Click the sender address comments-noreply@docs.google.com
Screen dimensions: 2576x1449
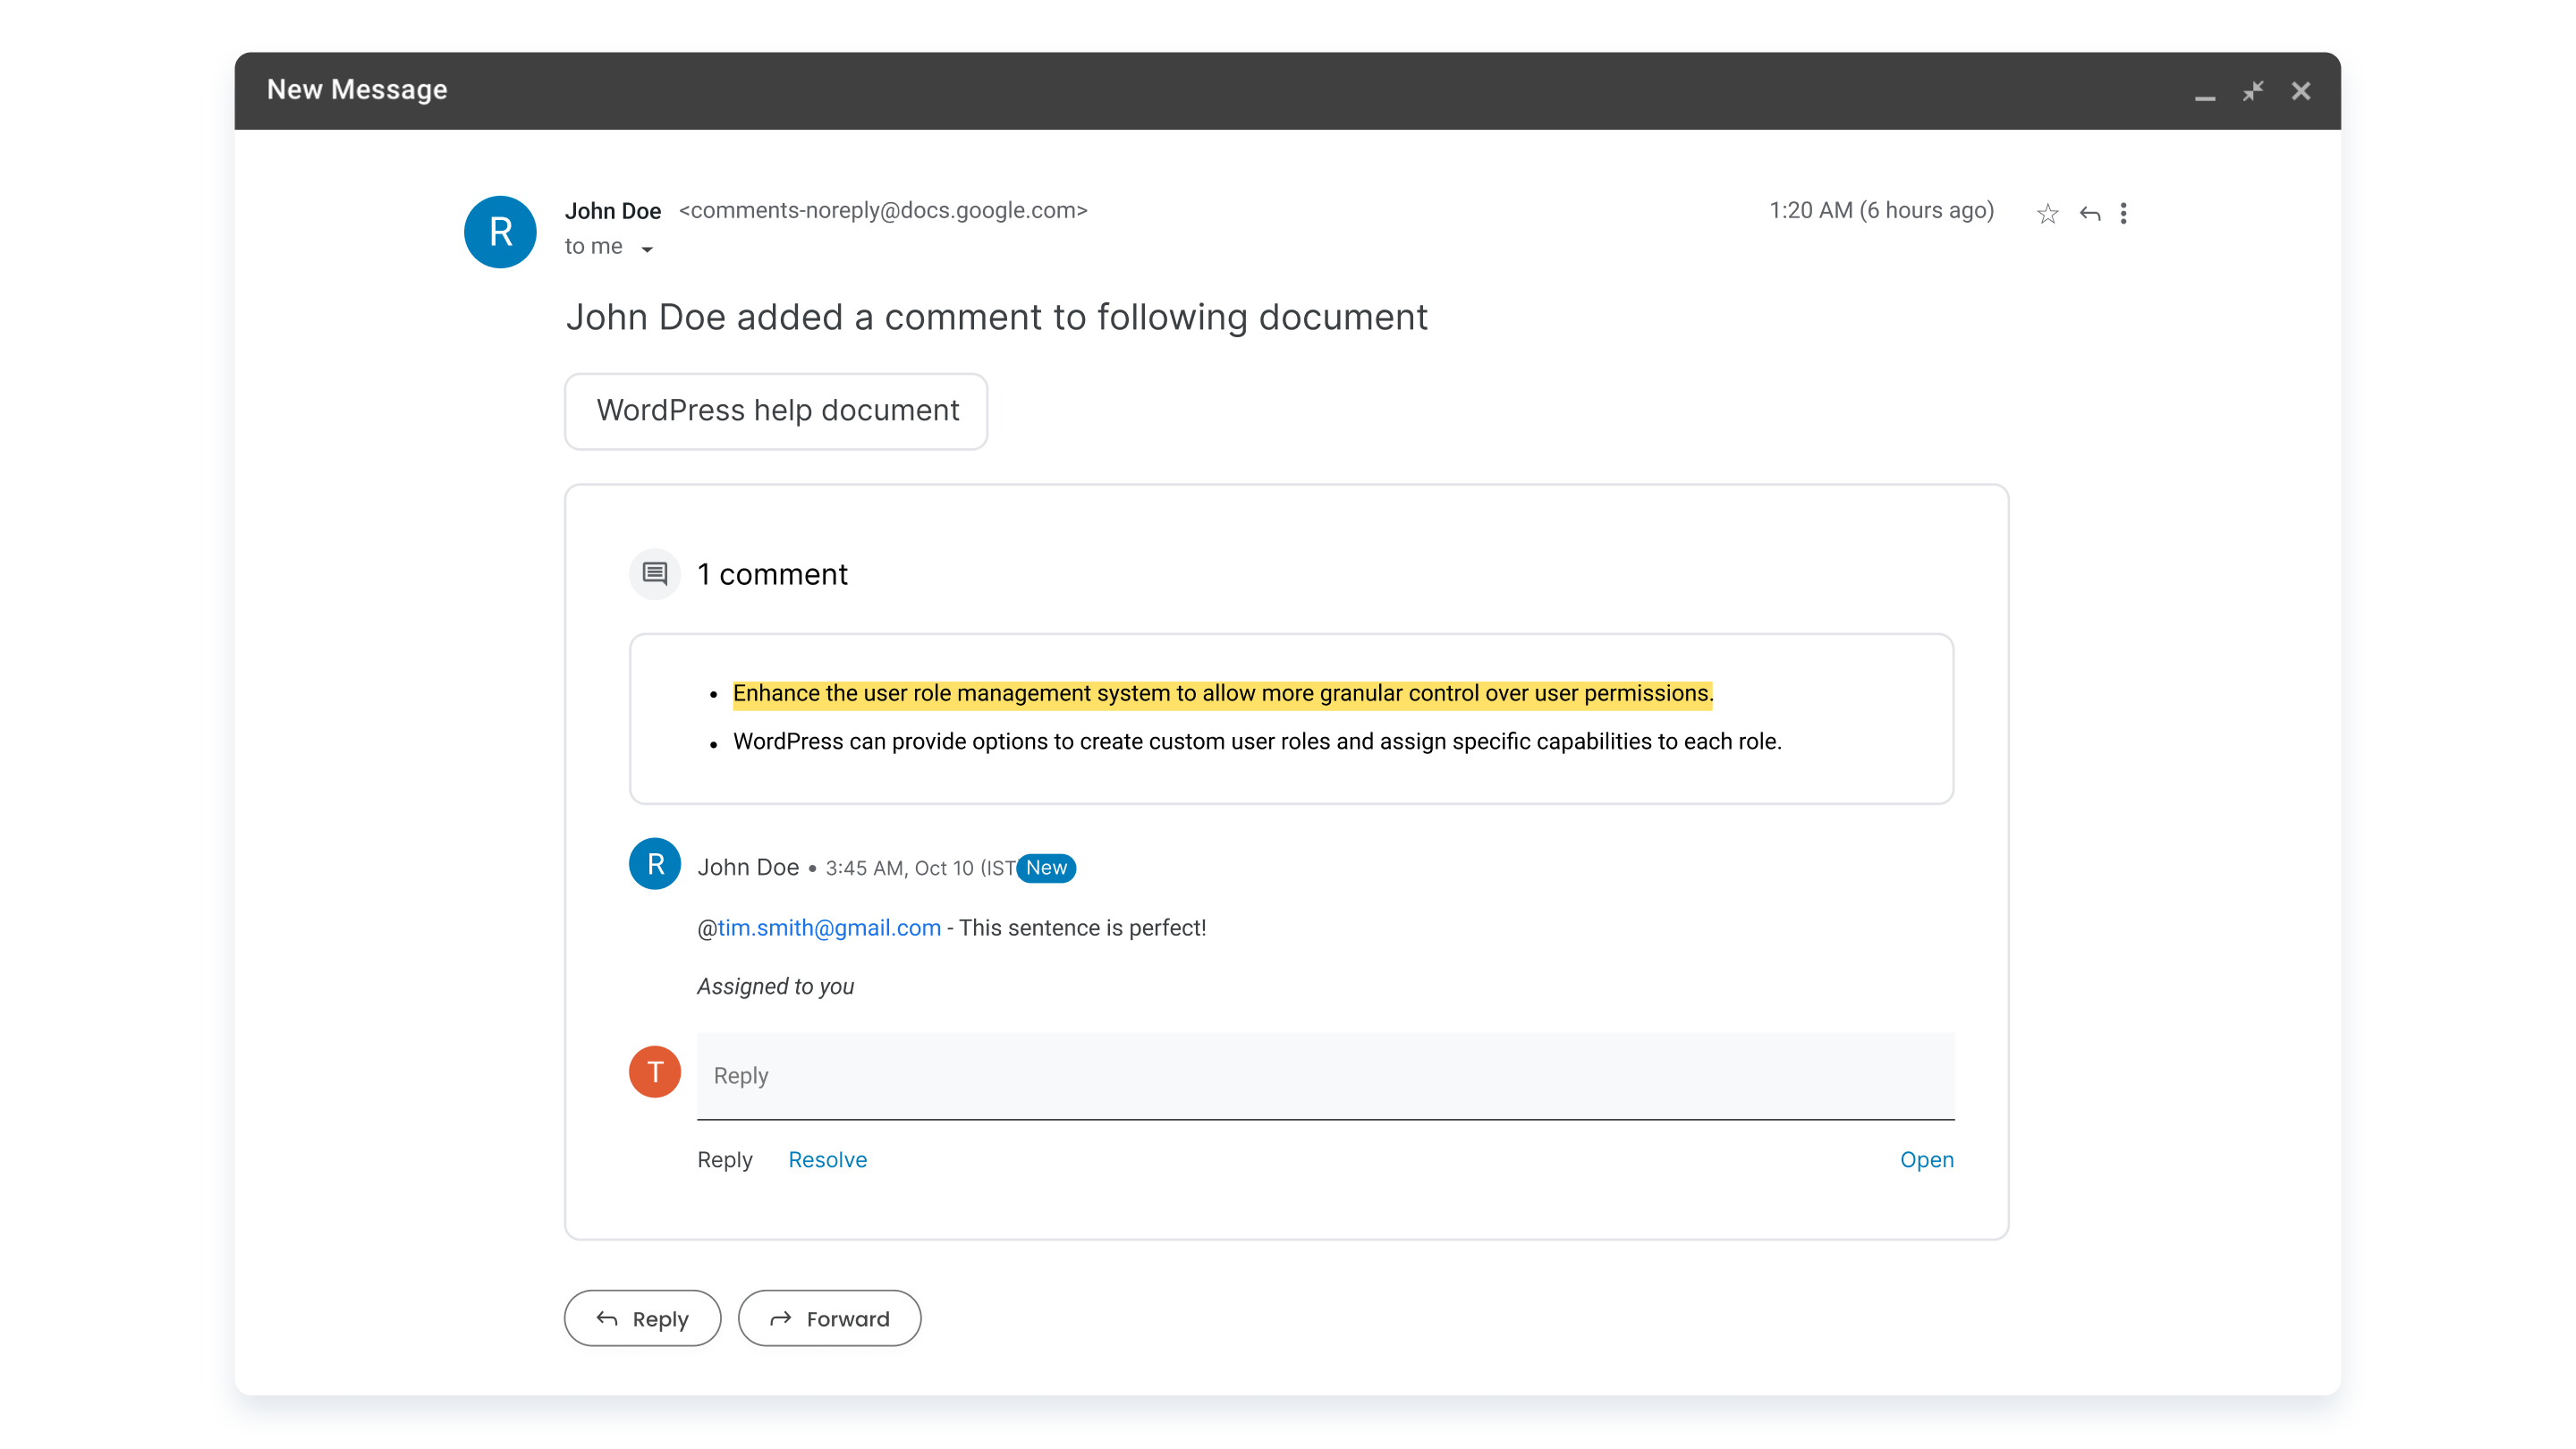pos(883,211)
